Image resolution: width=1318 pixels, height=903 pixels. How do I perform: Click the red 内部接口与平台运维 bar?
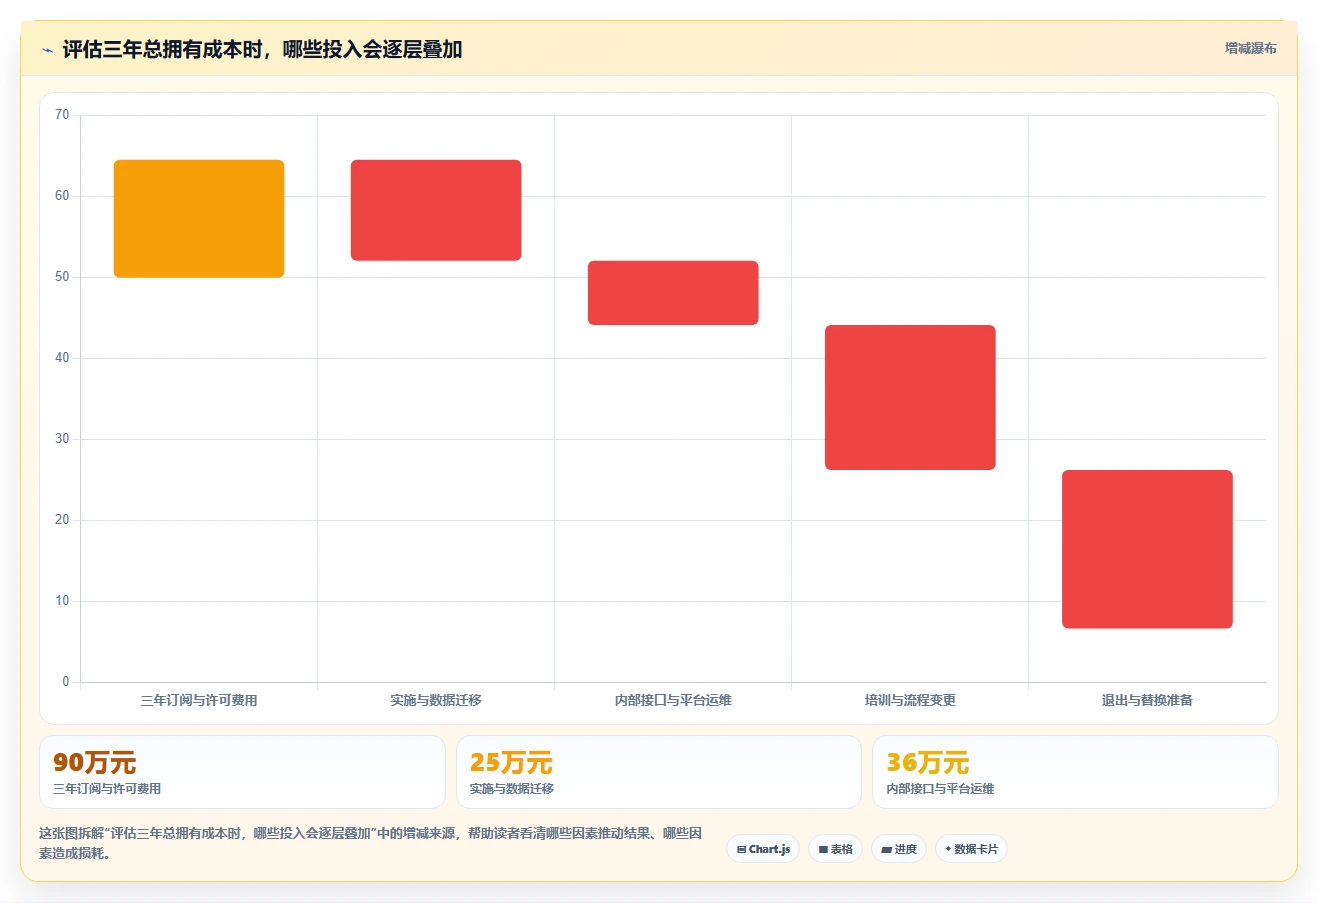pyautogui.click(x=673, y=293)
